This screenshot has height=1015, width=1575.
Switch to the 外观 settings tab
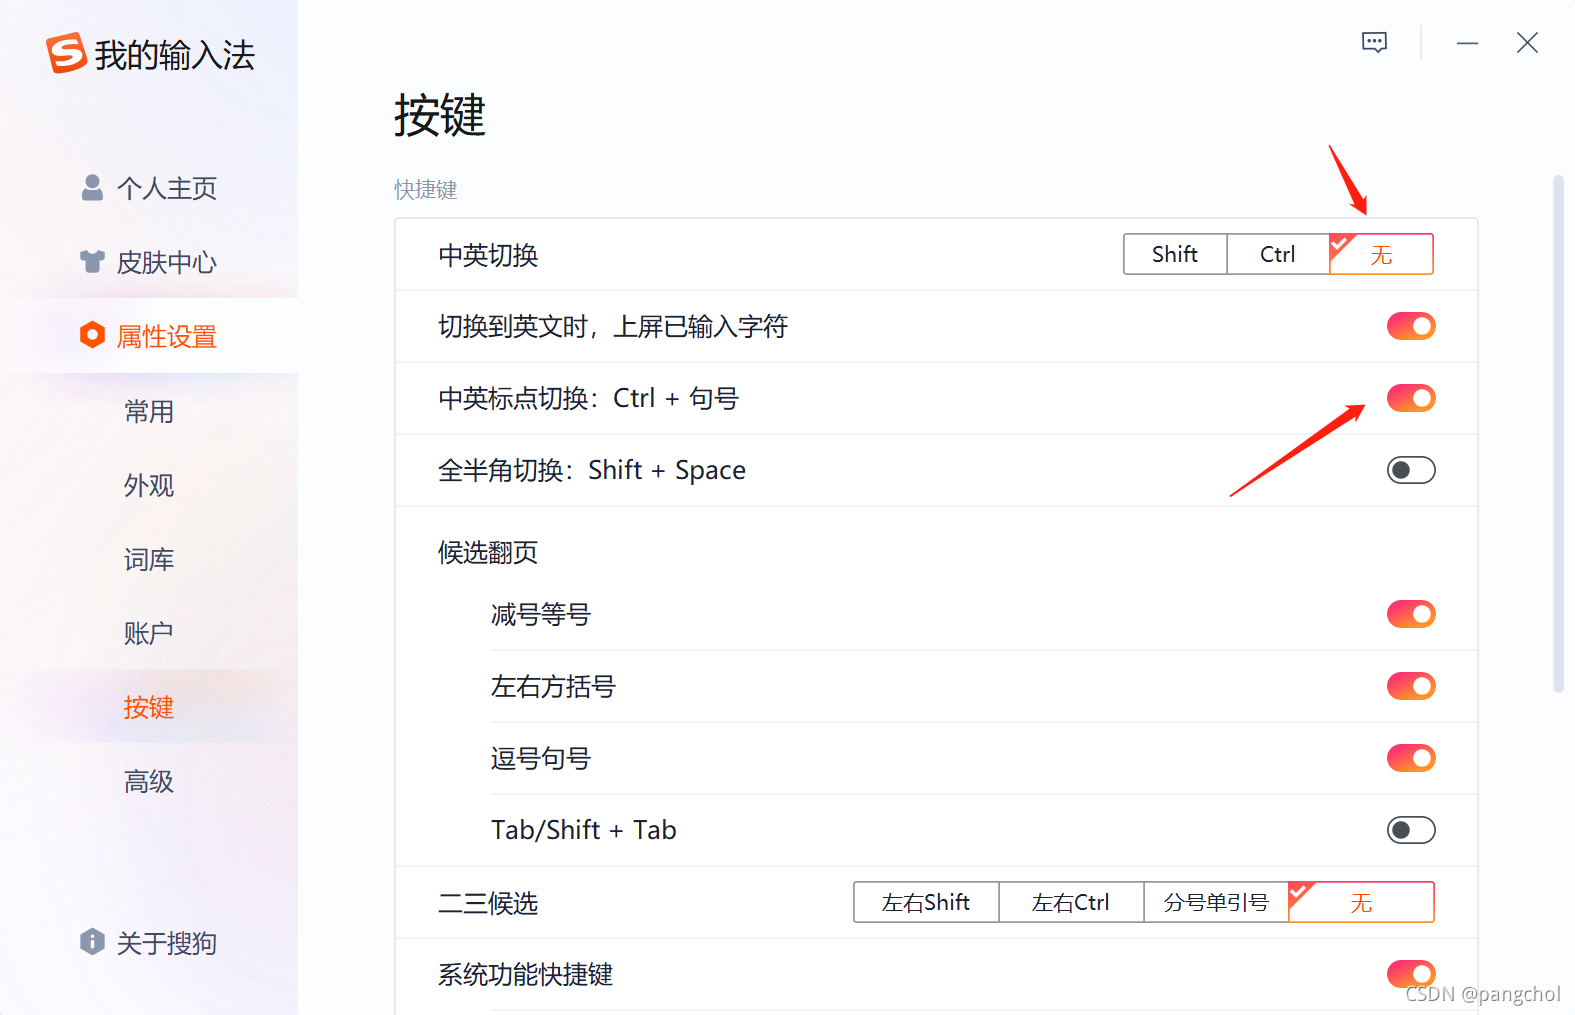149,485
